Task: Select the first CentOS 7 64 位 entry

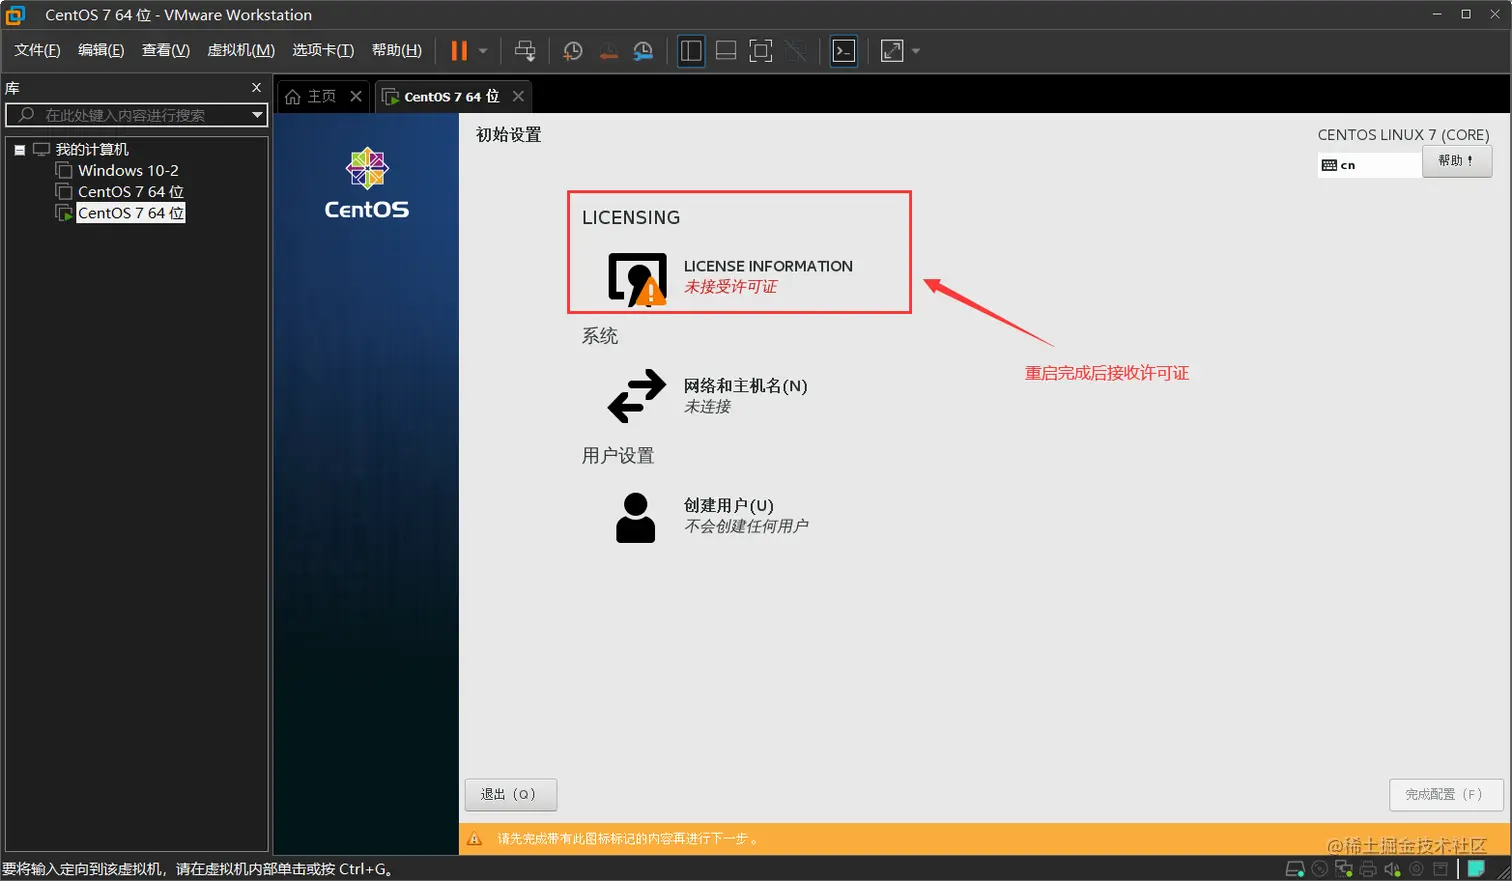Action: coord(131,192)
